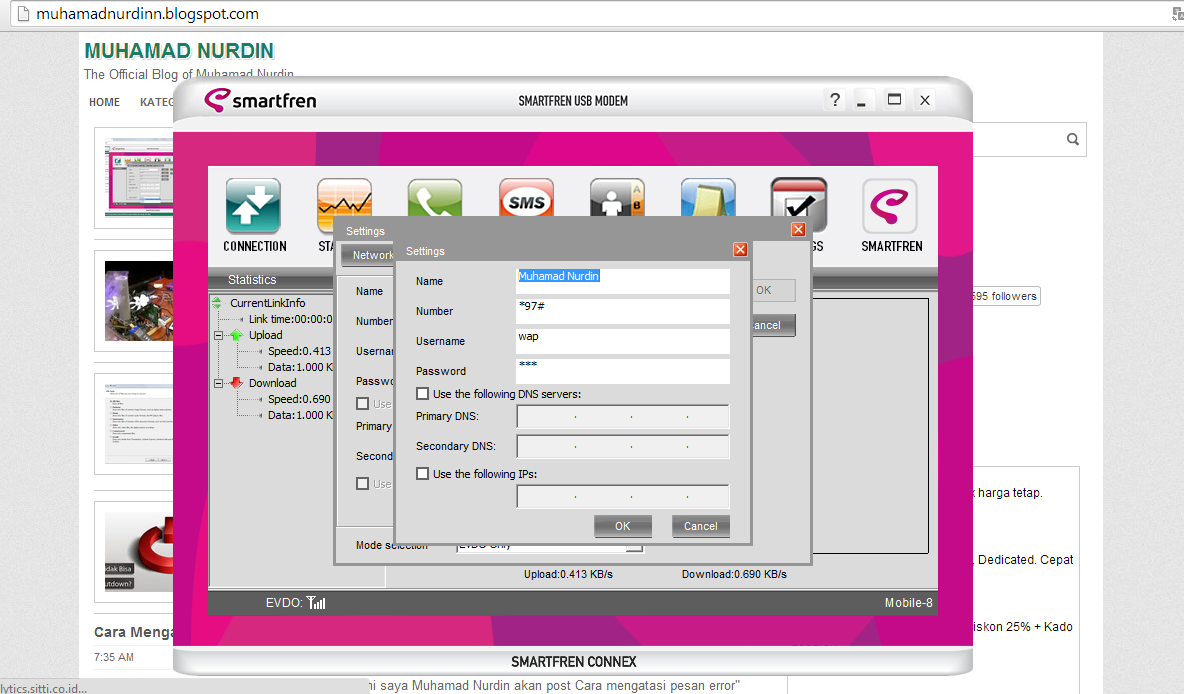The height and width of the screenshot is (694, 1184).
Task: Open the Statistics chart icon
Action: (x=344, y=199)
